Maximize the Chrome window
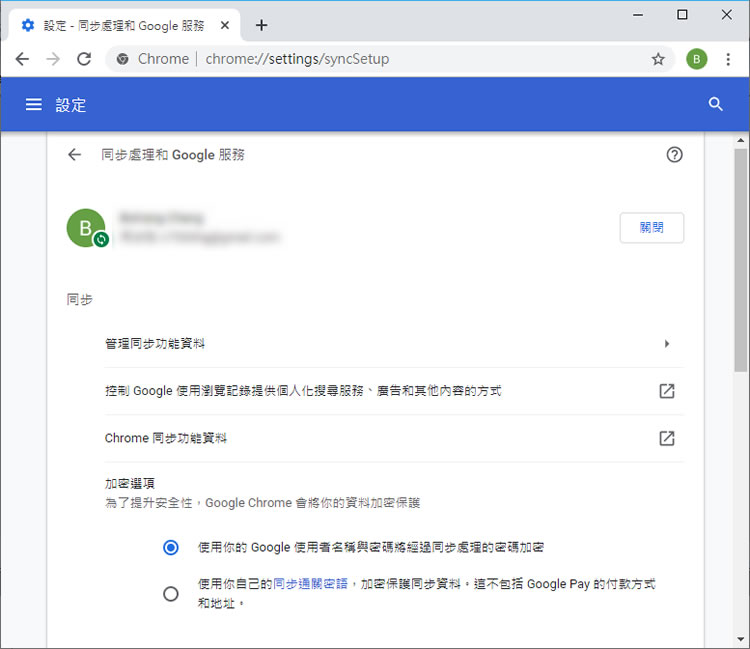The height and width of the screenshot is (649, 750). pyautogui.click(x=682, y=15)
